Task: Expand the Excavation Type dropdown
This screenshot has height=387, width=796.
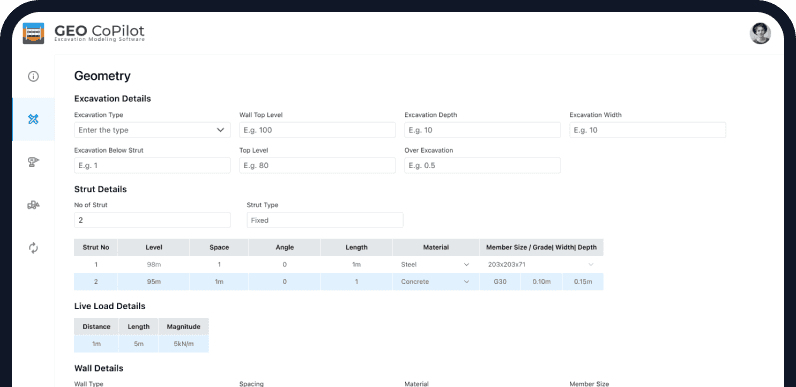Action: (x=152, y=130)
